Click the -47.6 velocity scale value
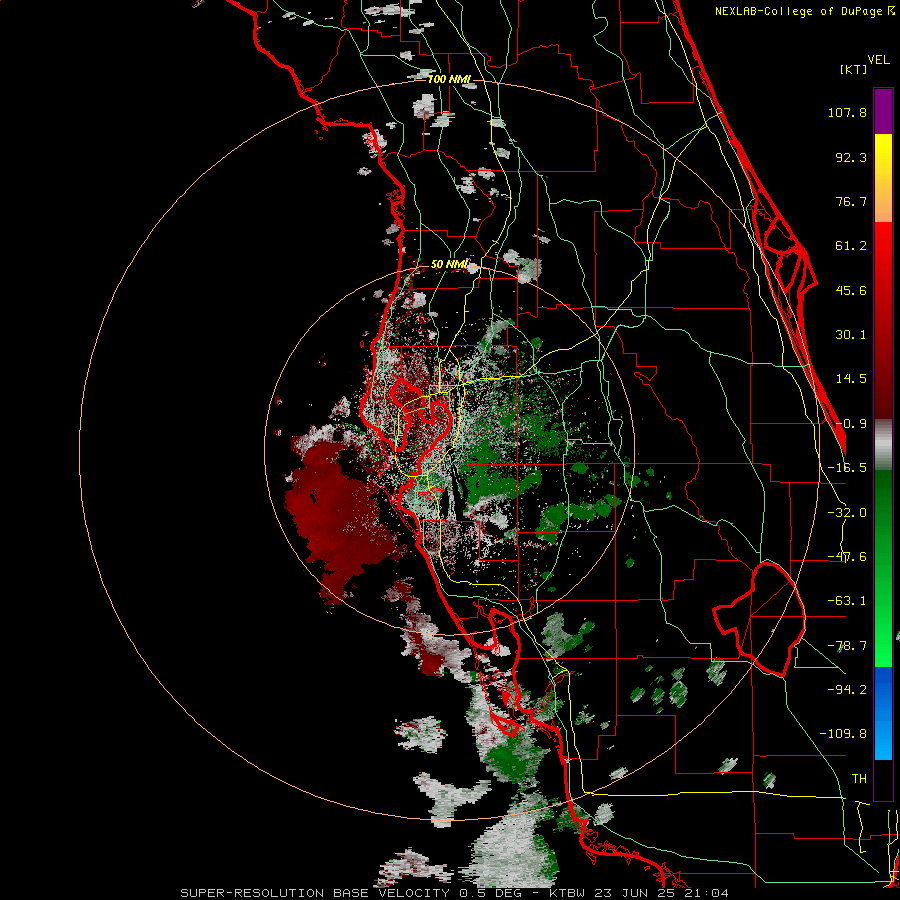The width and height of the screenshot is (900, 900). coord(847,557)
